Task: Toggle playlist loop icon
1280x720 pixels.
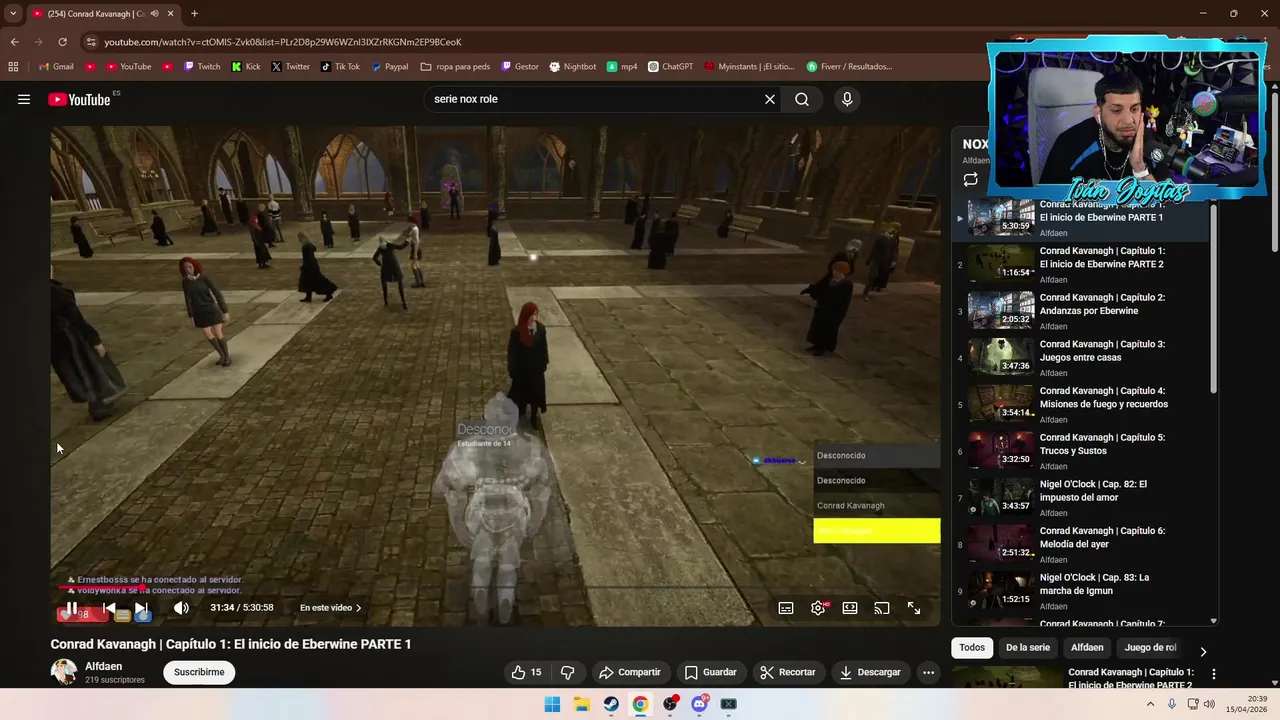Action: pyautogui.click(x=970, y=180)
